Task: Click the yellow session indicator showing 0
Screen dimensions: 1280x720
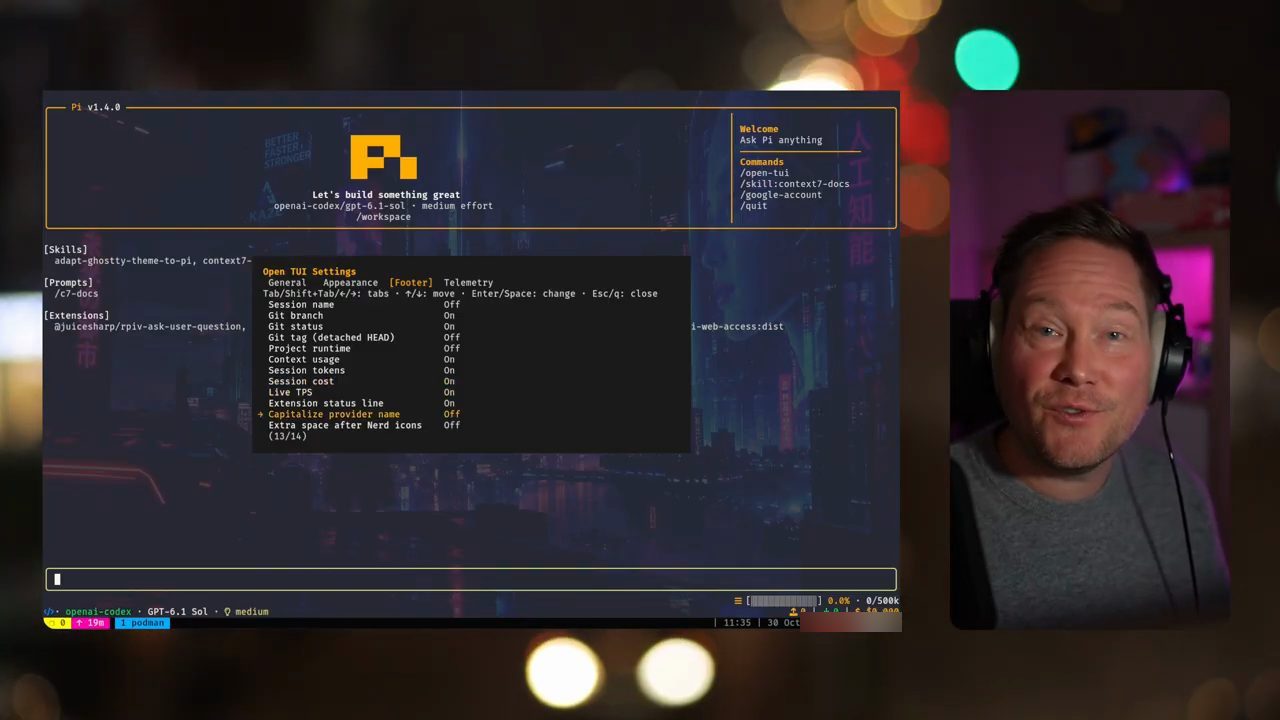Action: point(57,622)
